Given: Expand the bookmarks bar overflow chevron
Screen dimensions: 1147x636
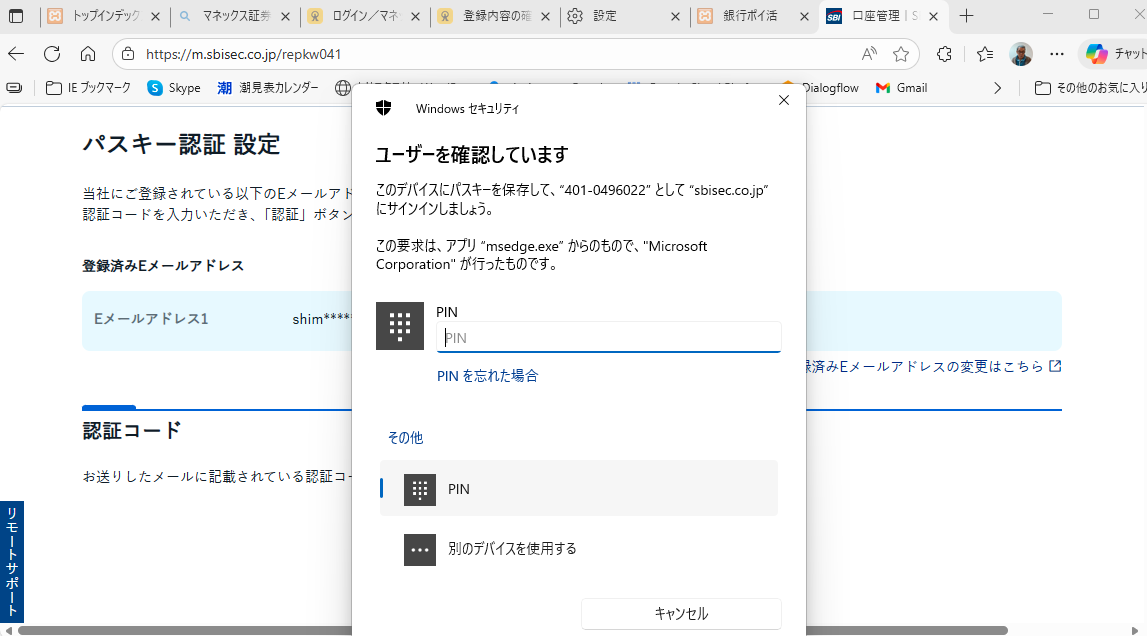Looking at the screenshot, I should click(x=997, y=88).
